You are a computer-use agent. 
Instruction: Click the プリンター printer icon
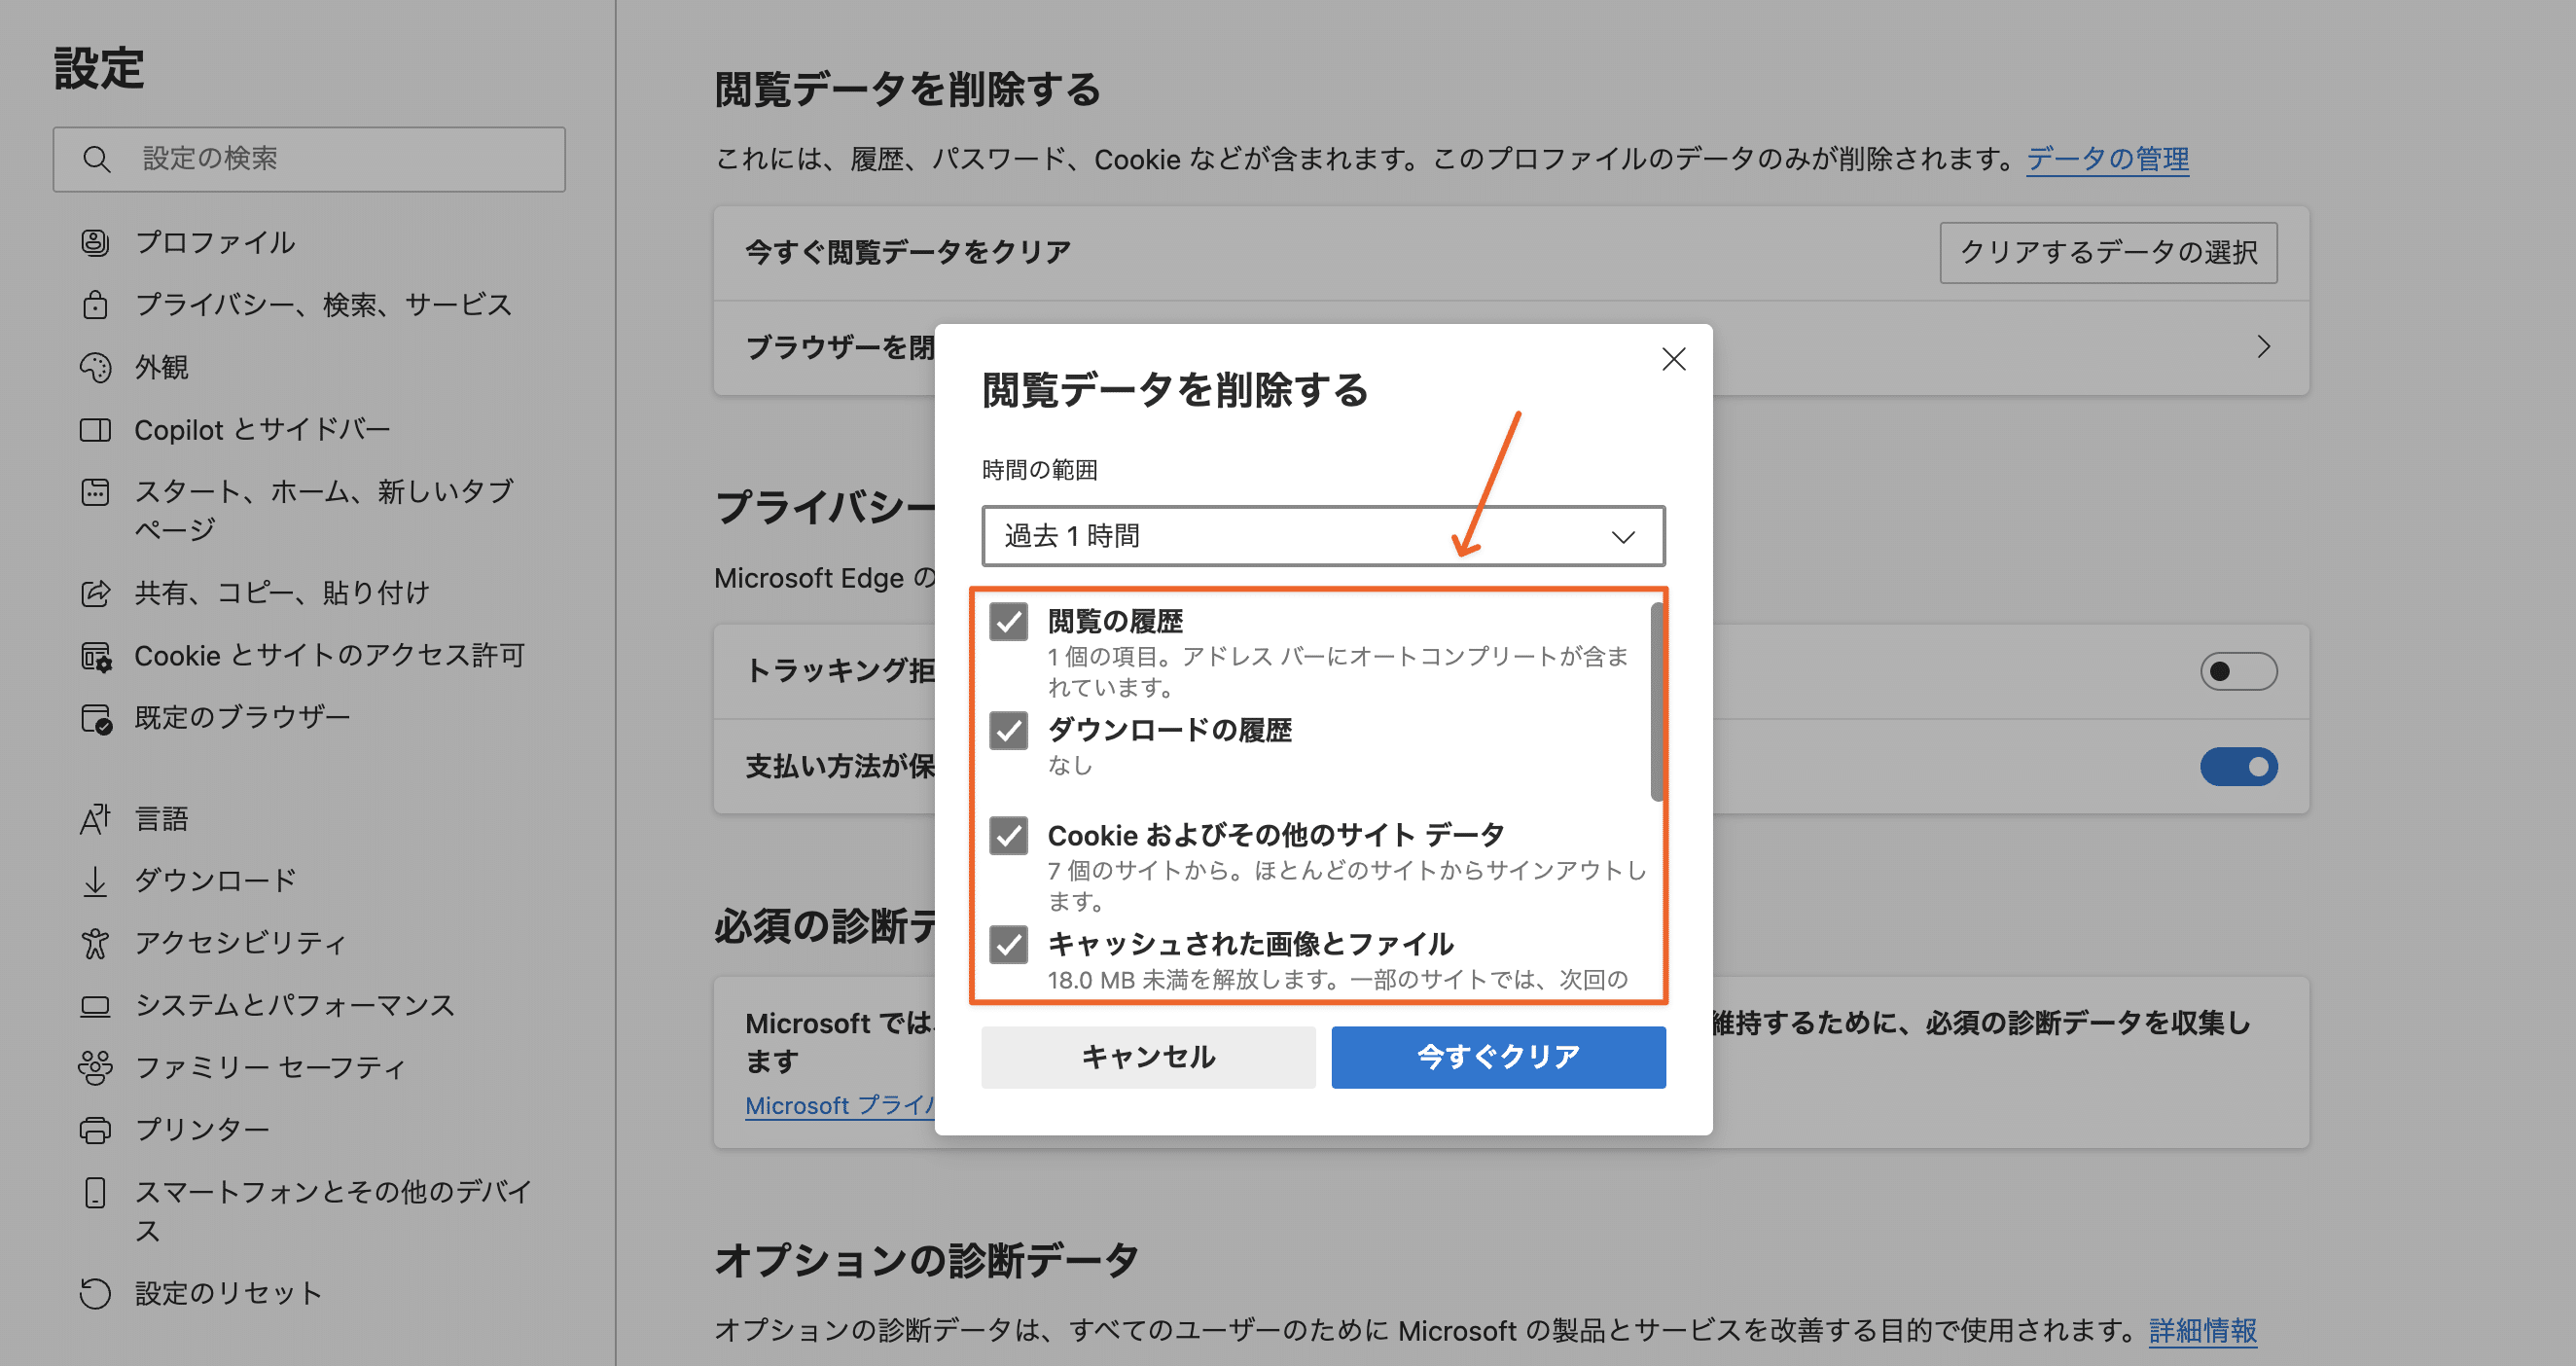[x=95, y=1129]
